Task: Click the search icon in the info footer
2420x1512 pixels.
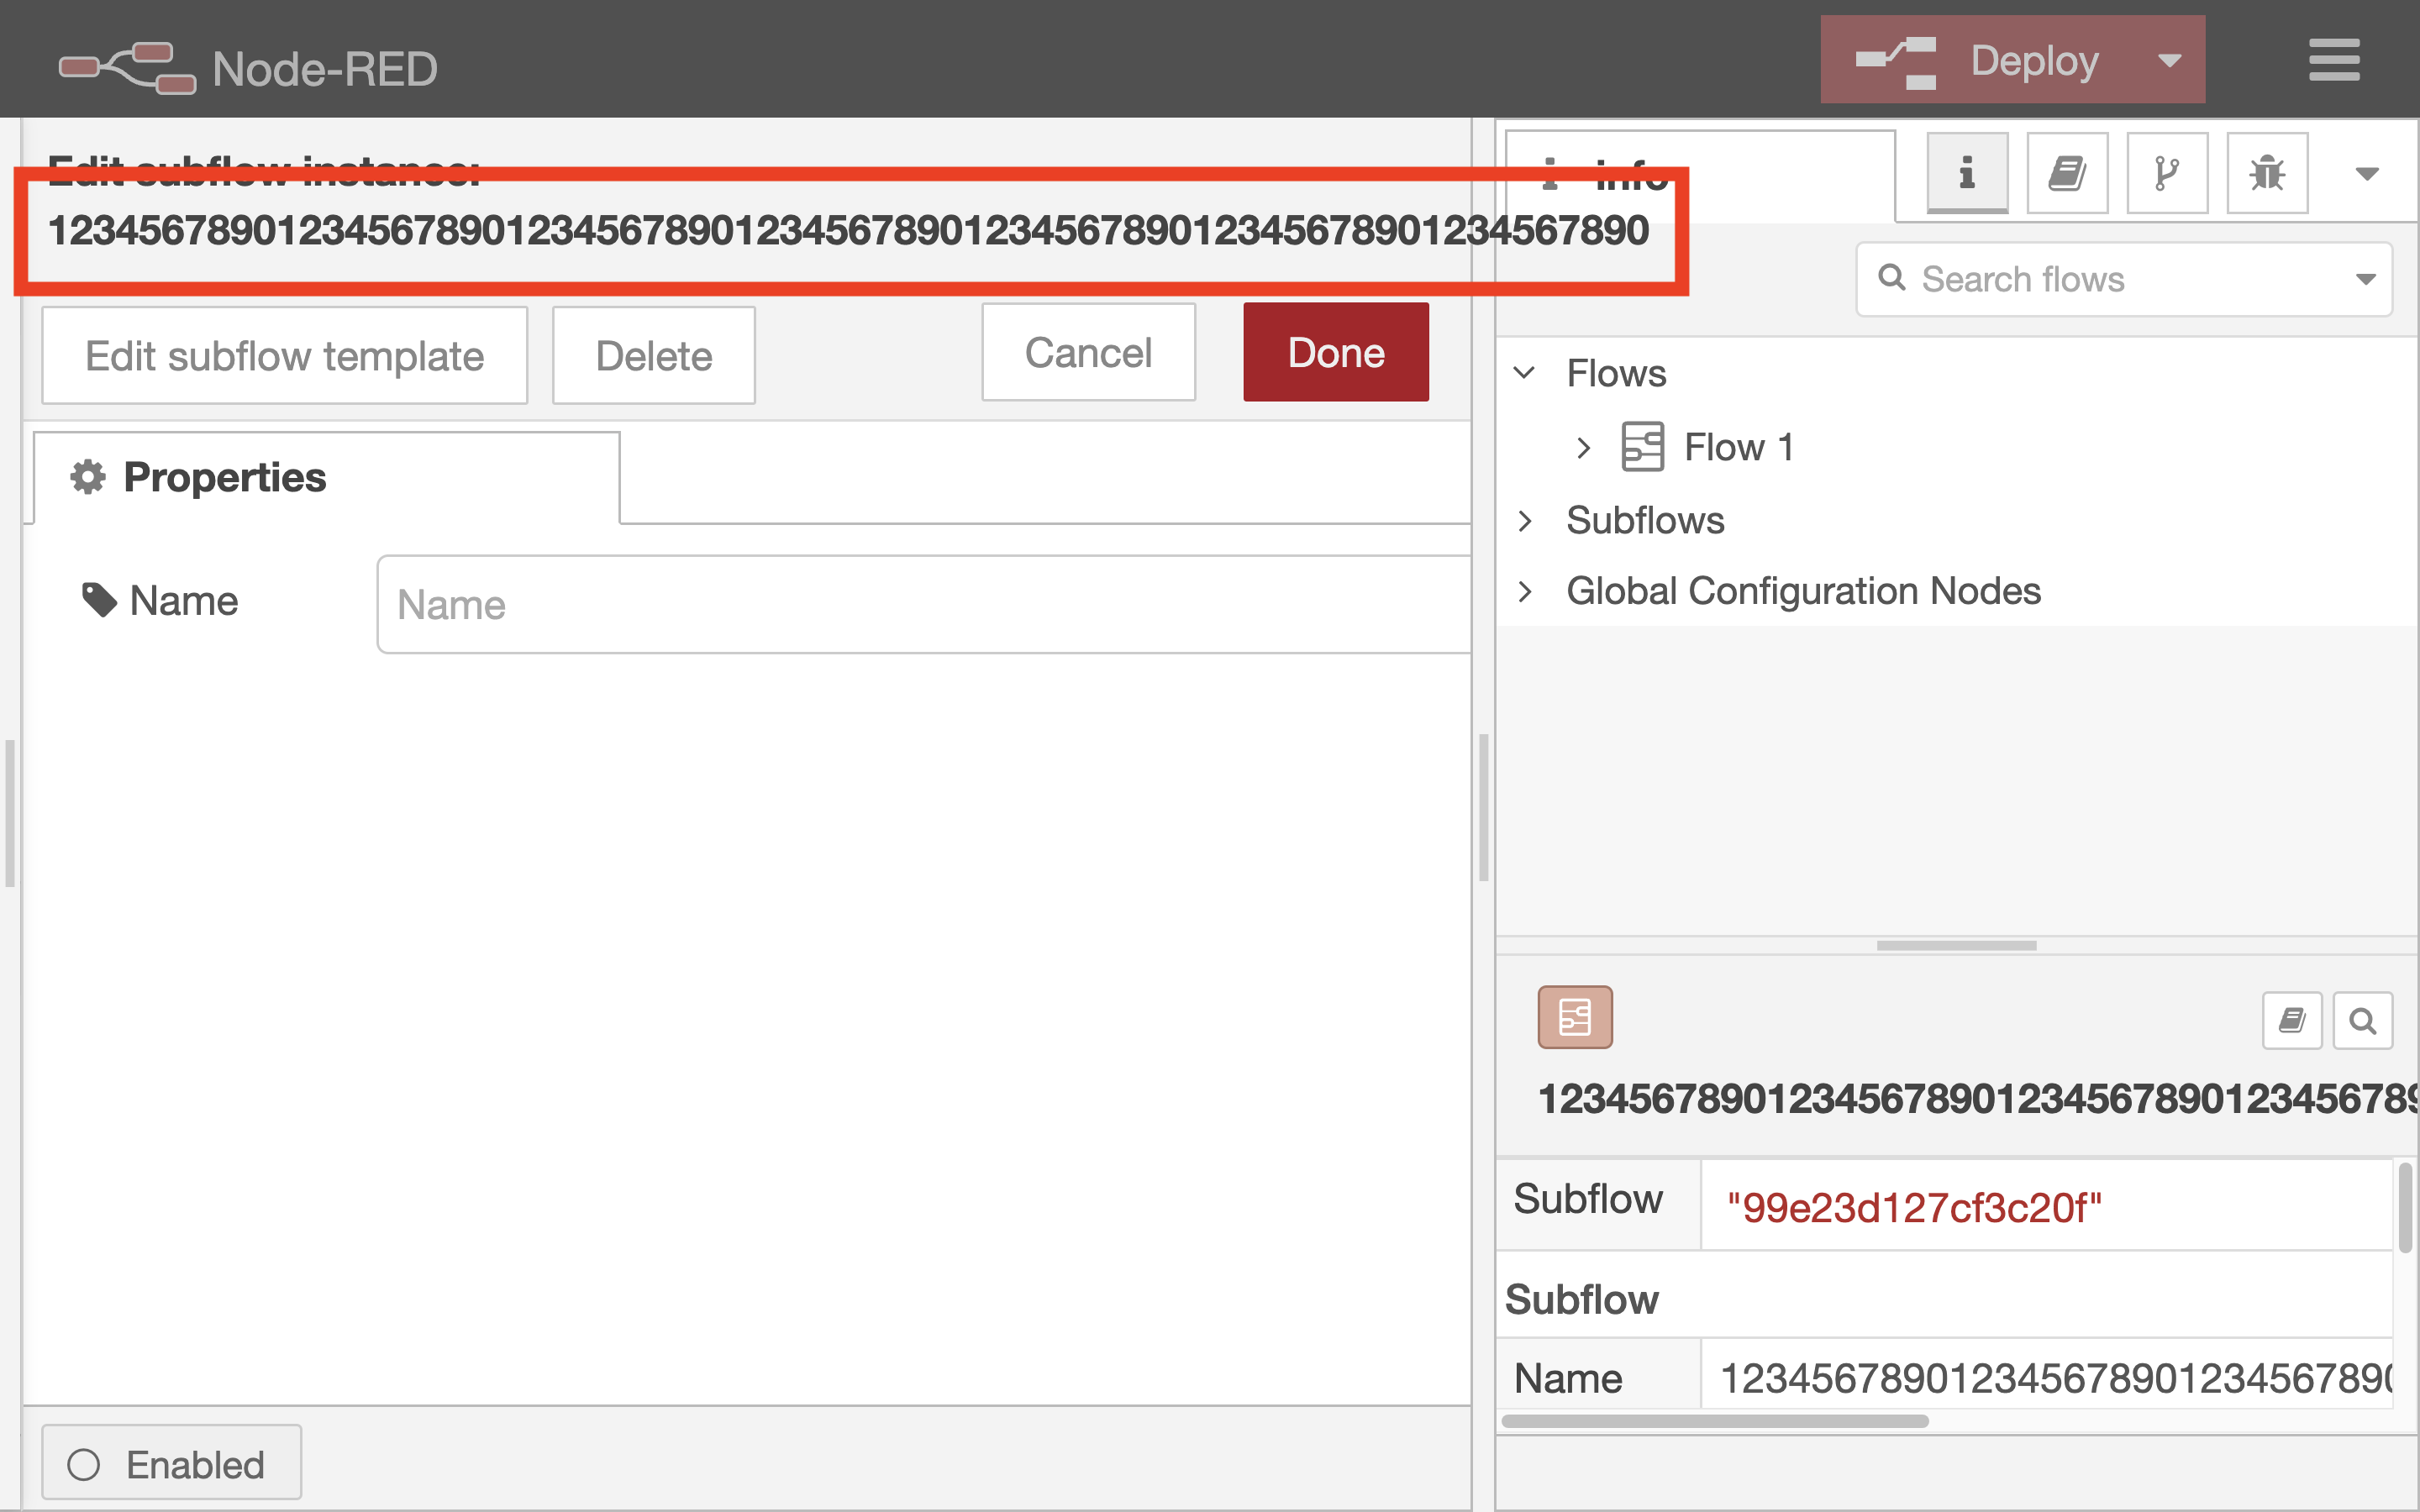Action: (2363, 1020)
